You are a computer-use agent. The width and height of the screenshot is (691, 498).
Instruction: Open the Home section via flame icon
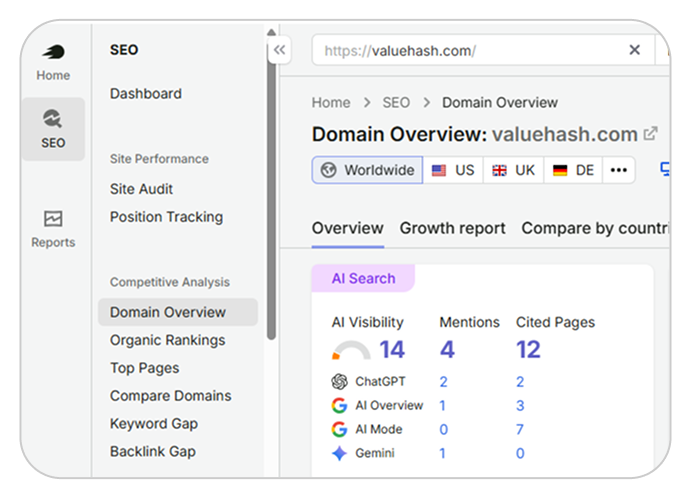(53, 52)
